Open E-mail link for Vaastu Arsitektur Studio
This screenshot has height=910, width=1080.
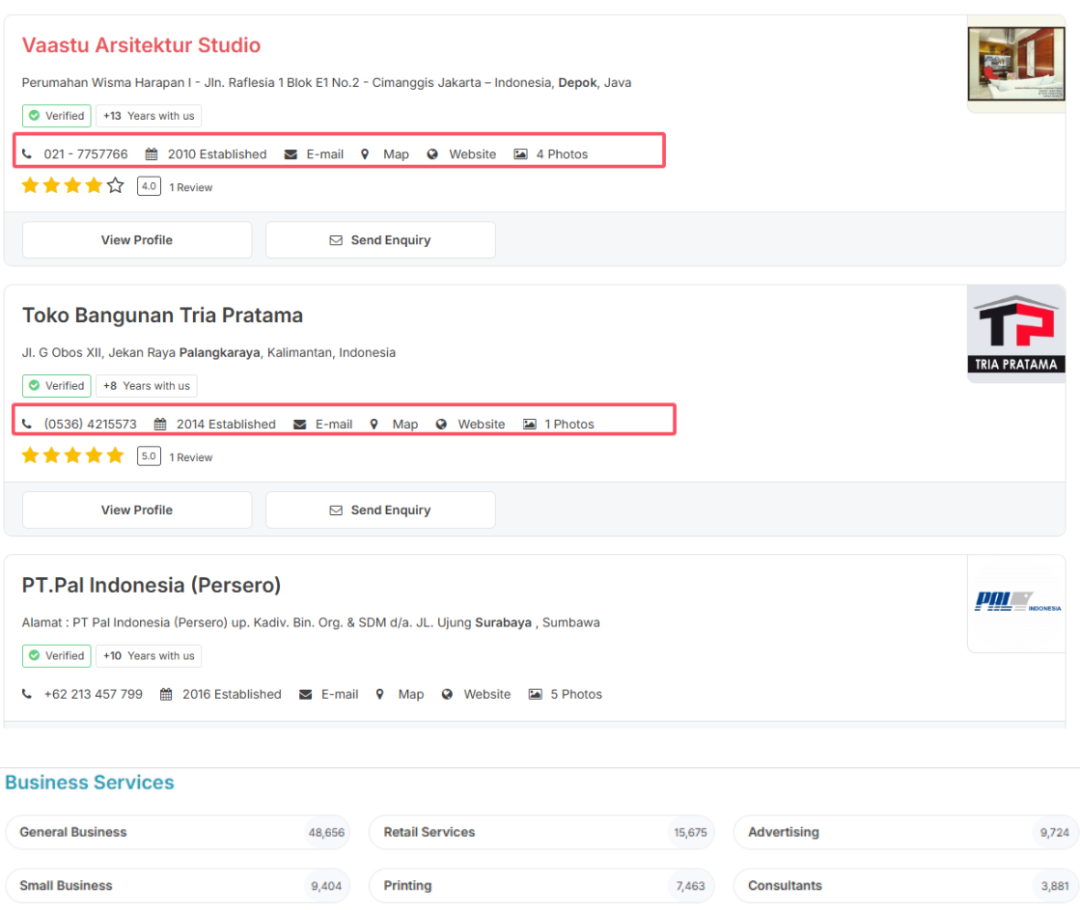point(325,154)
